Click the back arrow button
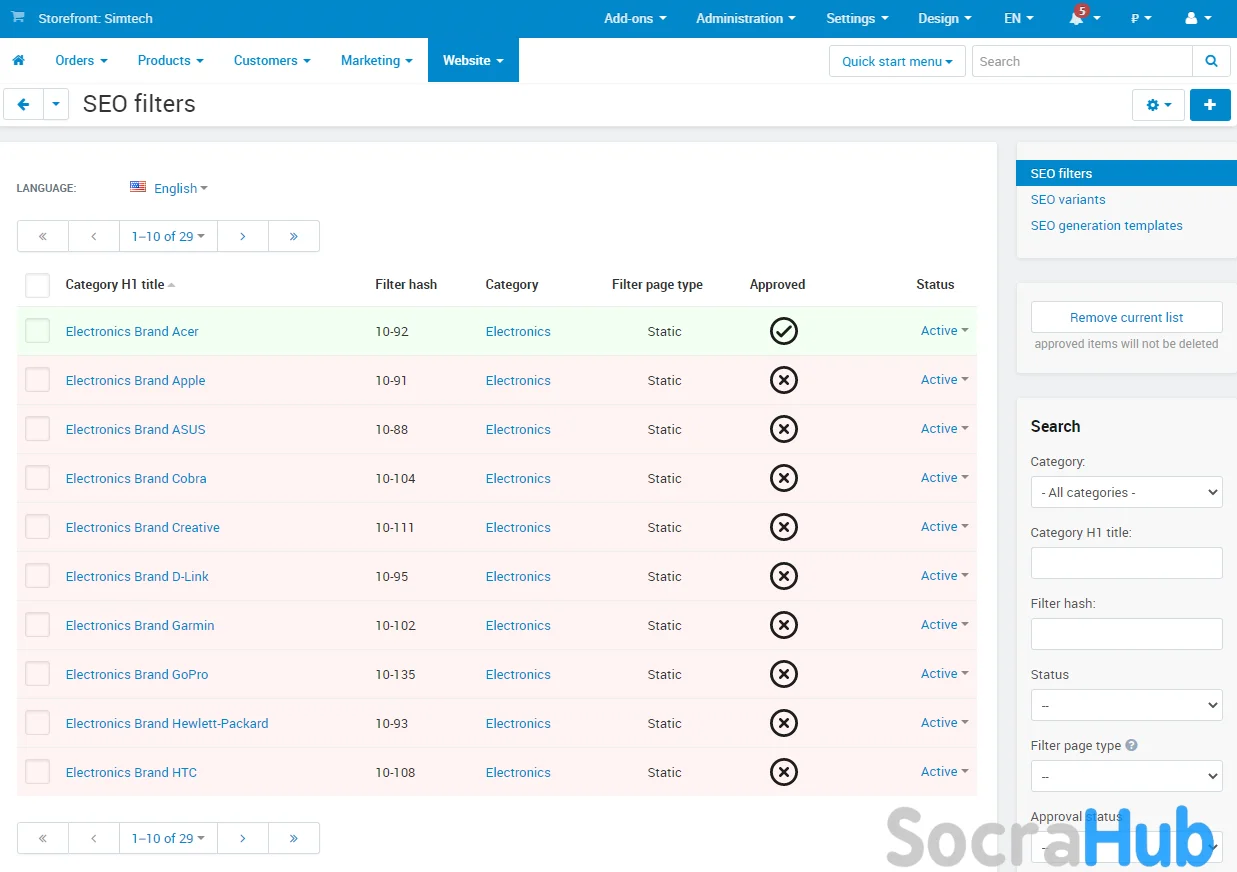This screenshot has width=1237, height=872. click(23, 104)
